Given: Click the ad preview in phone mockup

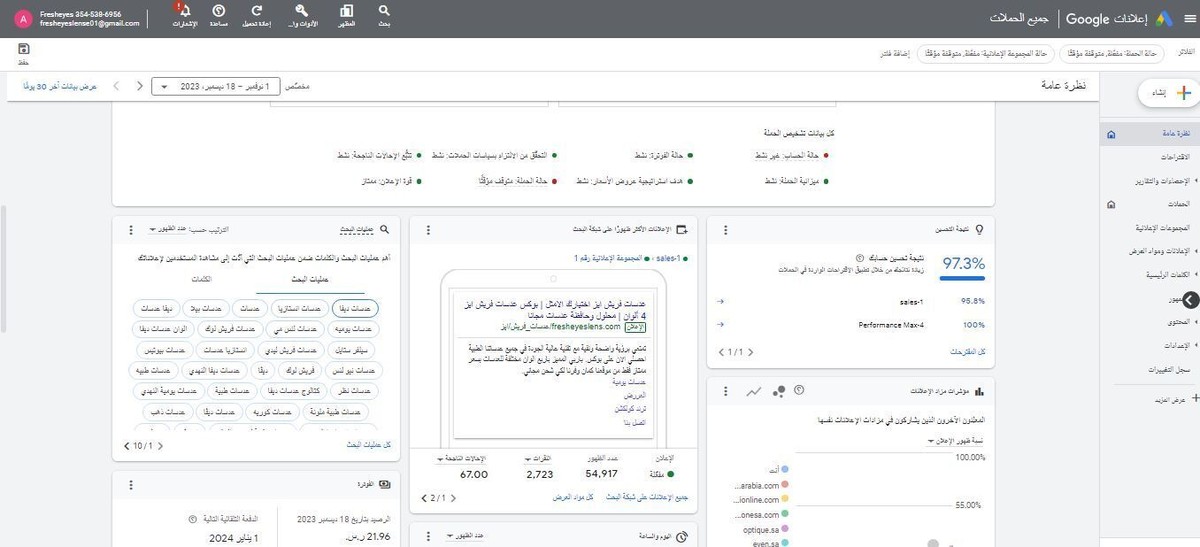Looking at the screenshot, I should [553, 365].
